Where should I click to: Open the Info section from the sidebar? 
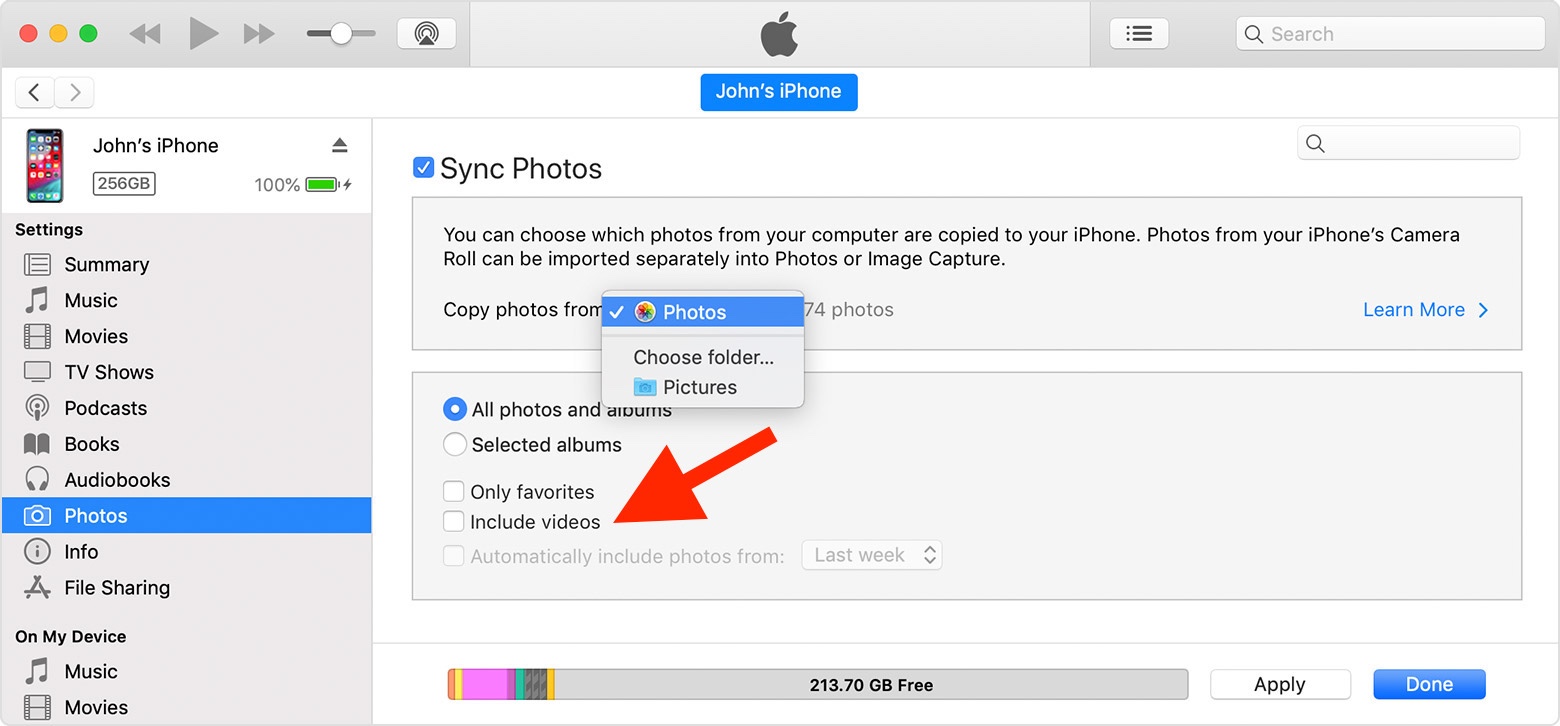[79, 551]
